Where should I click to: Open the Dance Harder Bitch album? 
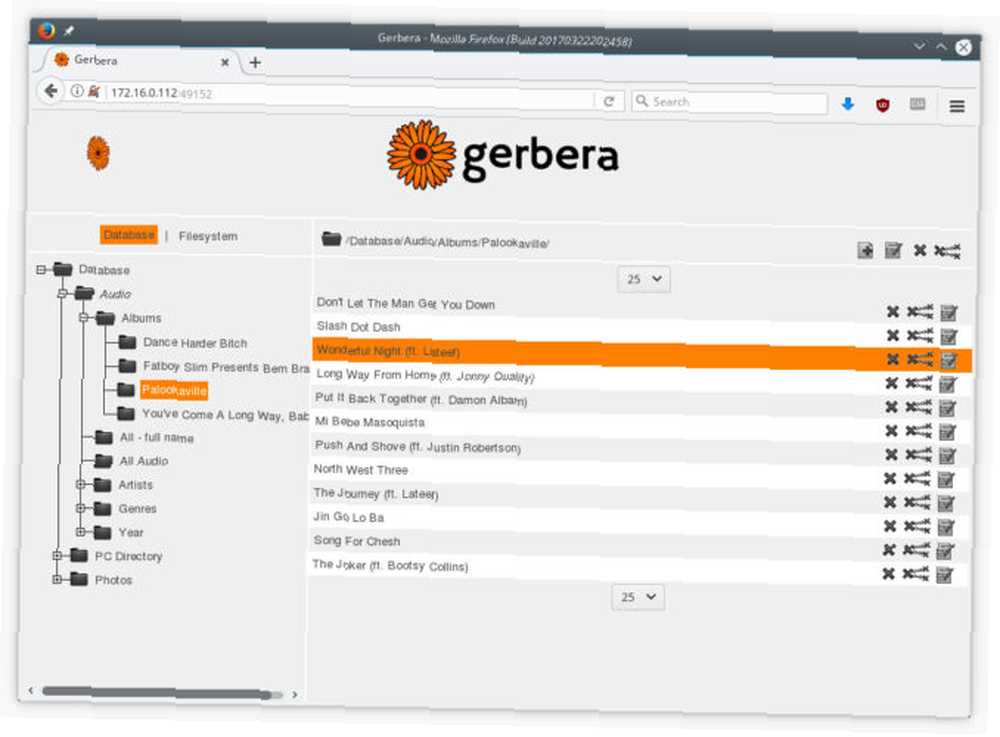point(195,342)
